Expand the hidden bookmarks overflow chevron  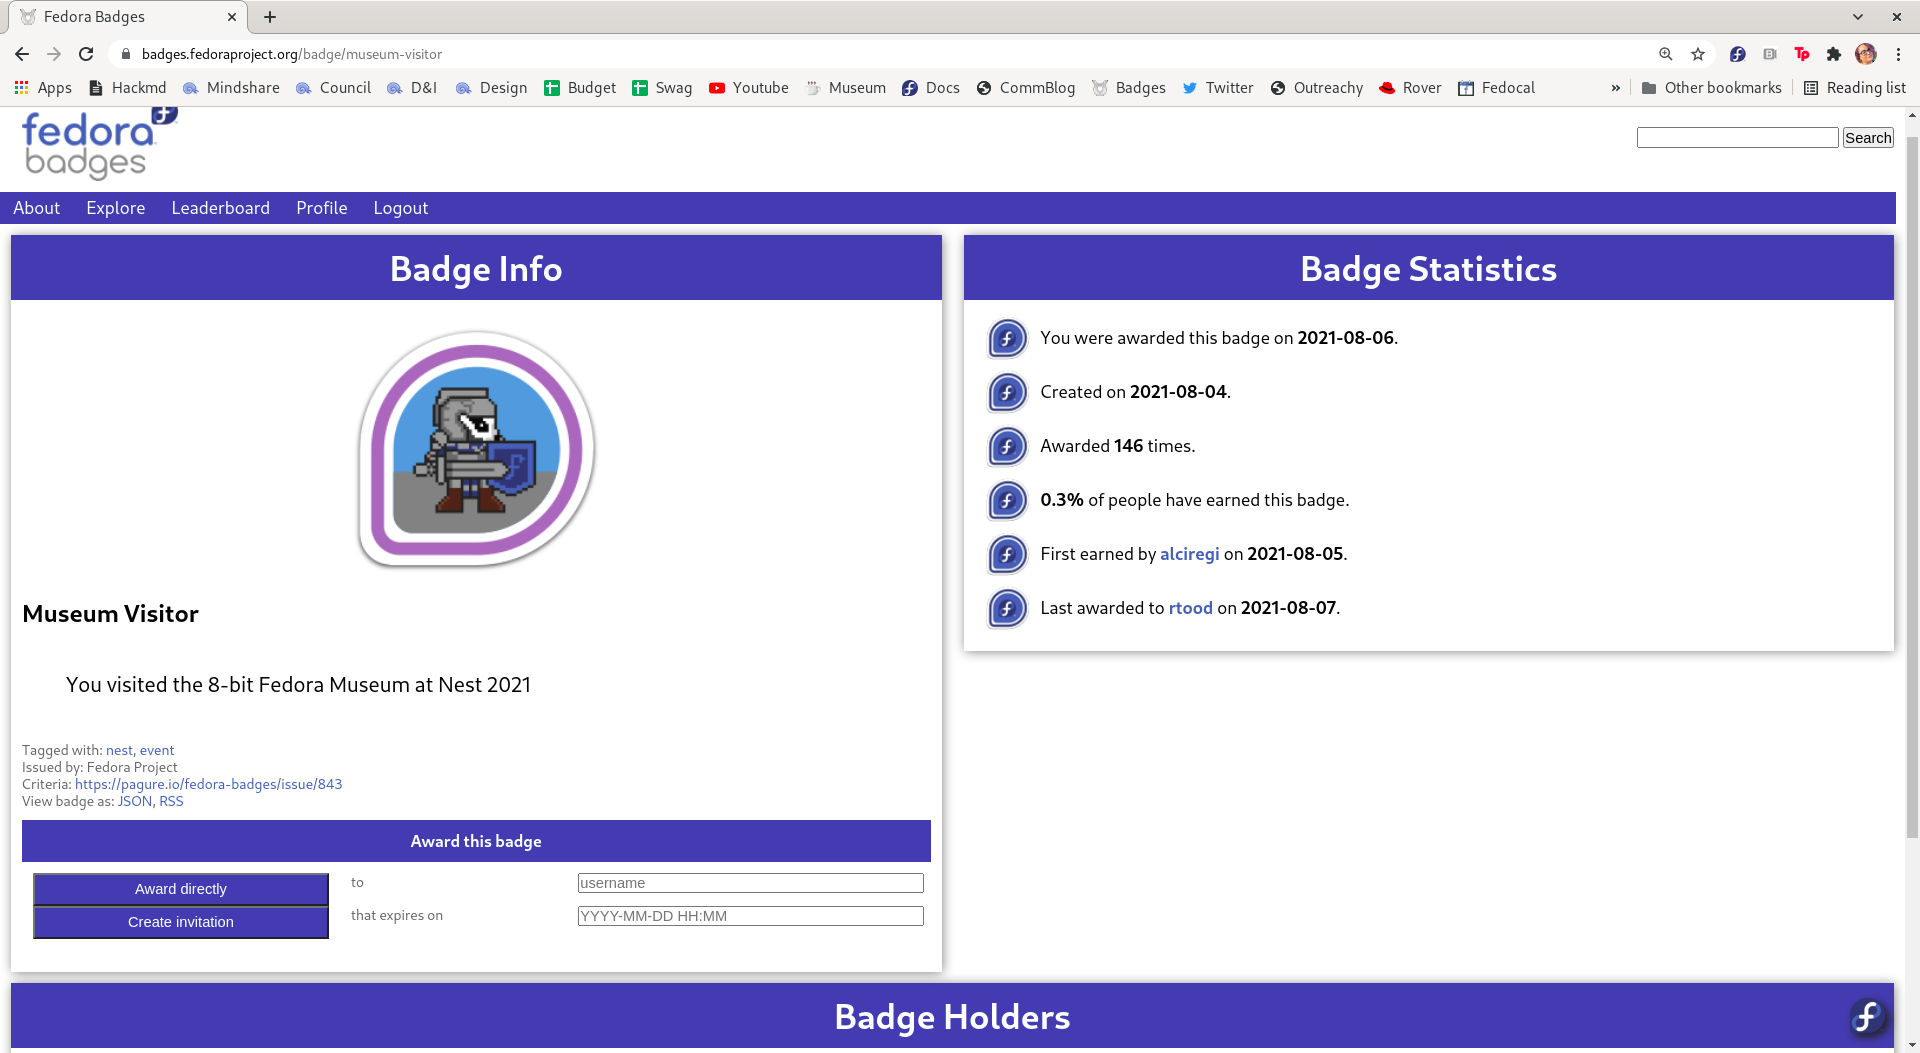1616,88
